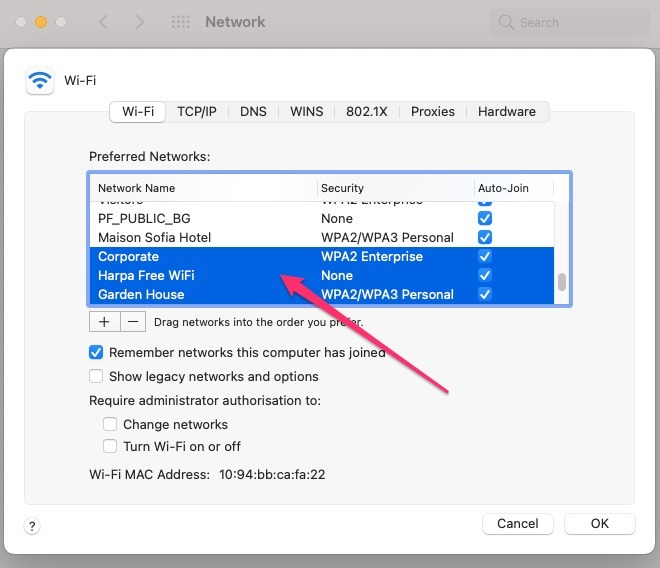The width and height of the screenshot is (660, 568).
Task: Open the WINS tab
Action: pyautogui.click(x=306, y=112)
